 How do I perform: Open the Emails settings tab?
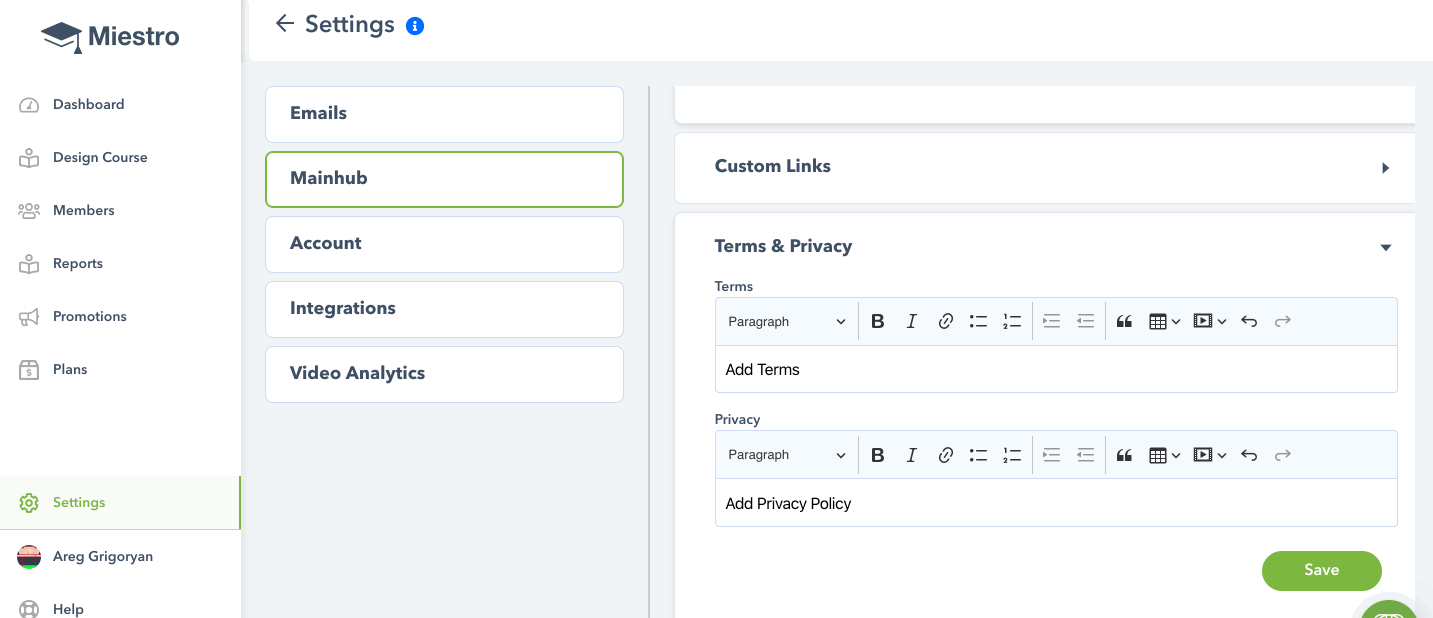444,114
